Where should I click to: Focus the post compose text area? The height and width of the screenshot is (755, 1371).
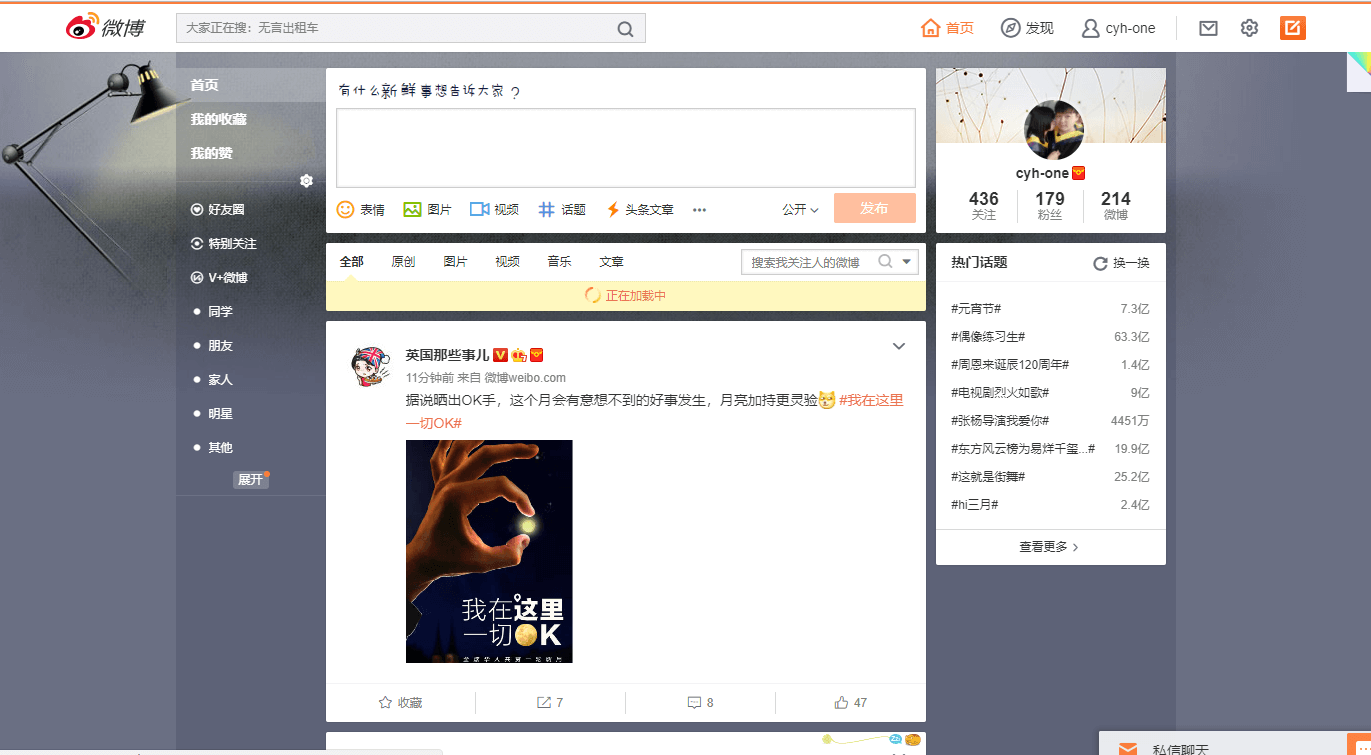pos(625,148)
